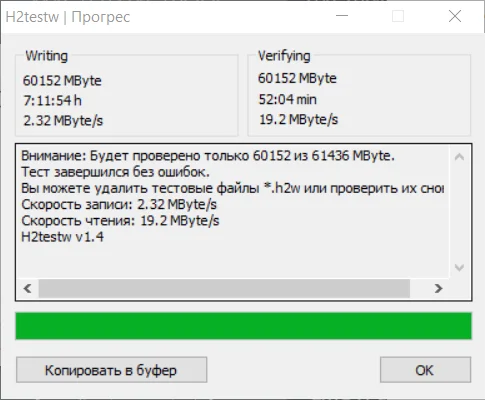The image size is (485, 400).
Task: Click the Verifying 19.2 MByte/s speed value
Action: [298, 119]
